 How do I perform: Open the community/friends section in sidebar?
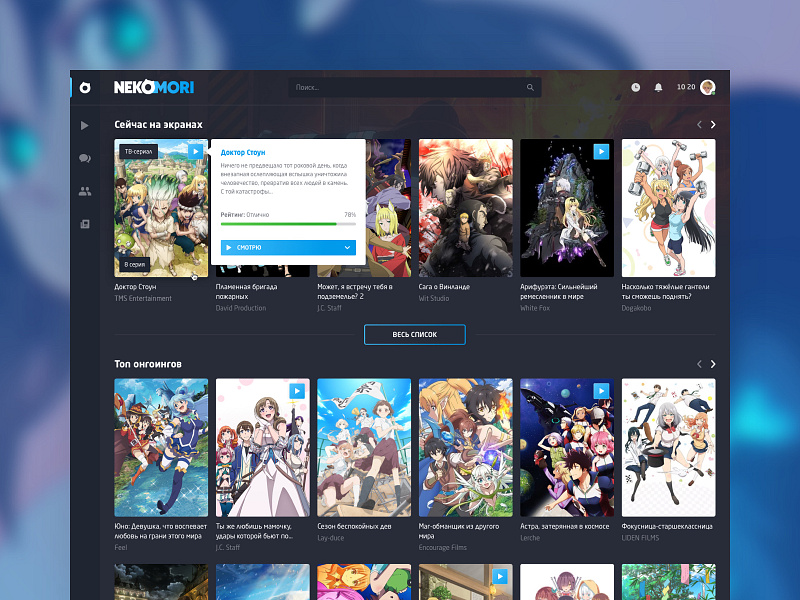coord(85,191)
